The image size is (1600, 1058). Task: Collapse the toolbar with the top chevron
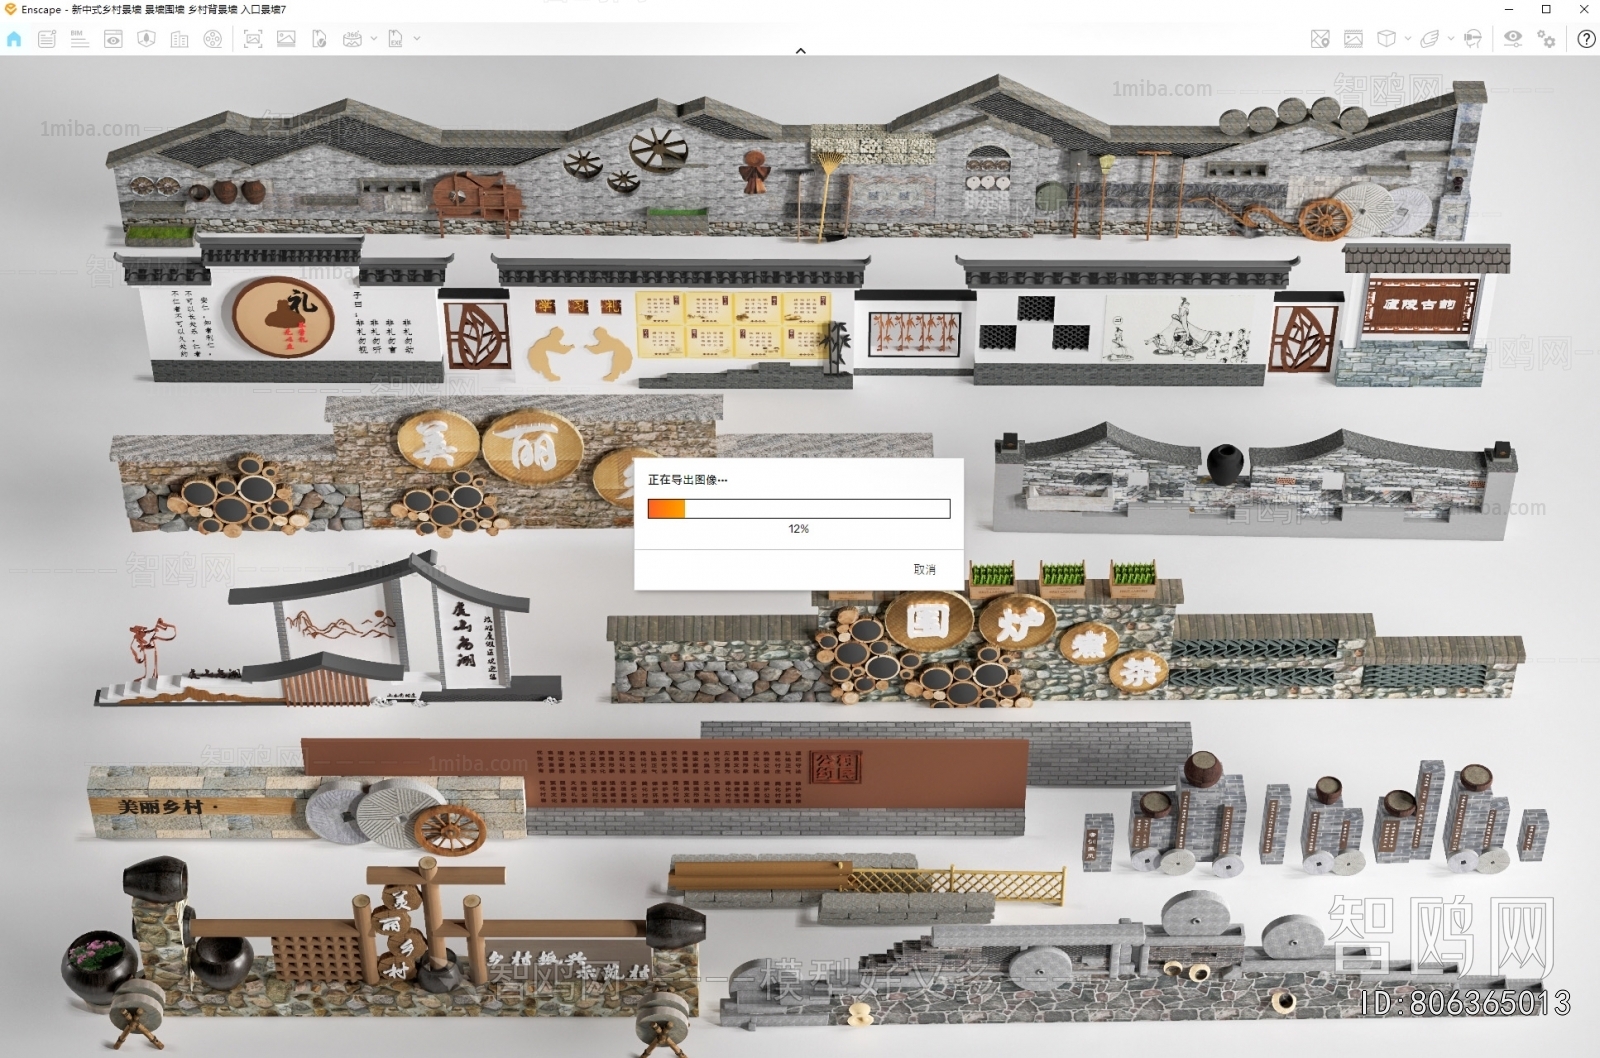(x=800, y=49)
